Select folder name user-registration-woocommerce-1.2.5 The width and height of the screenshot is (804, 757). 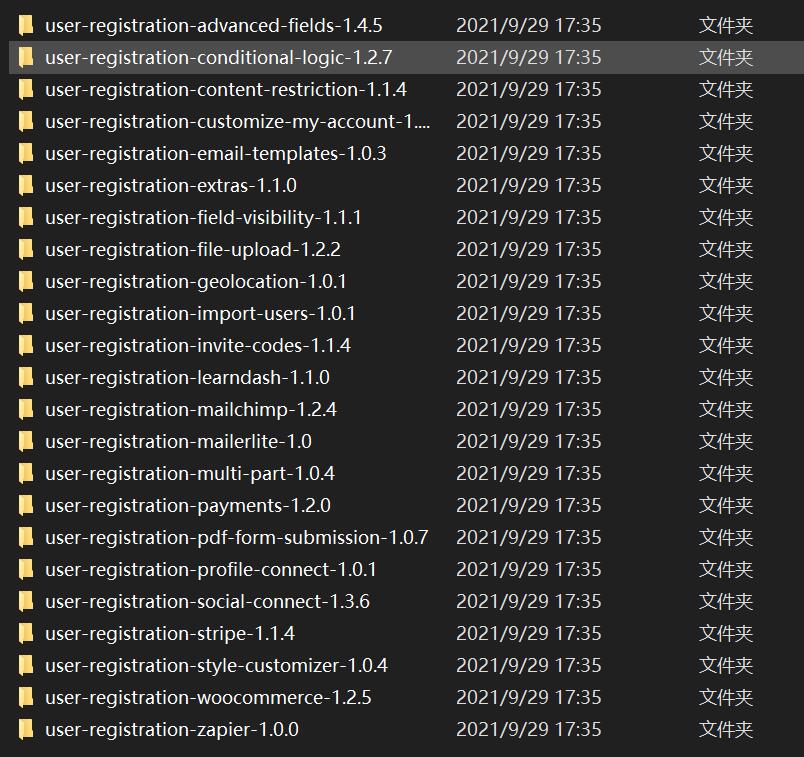(x=209, y=698)
